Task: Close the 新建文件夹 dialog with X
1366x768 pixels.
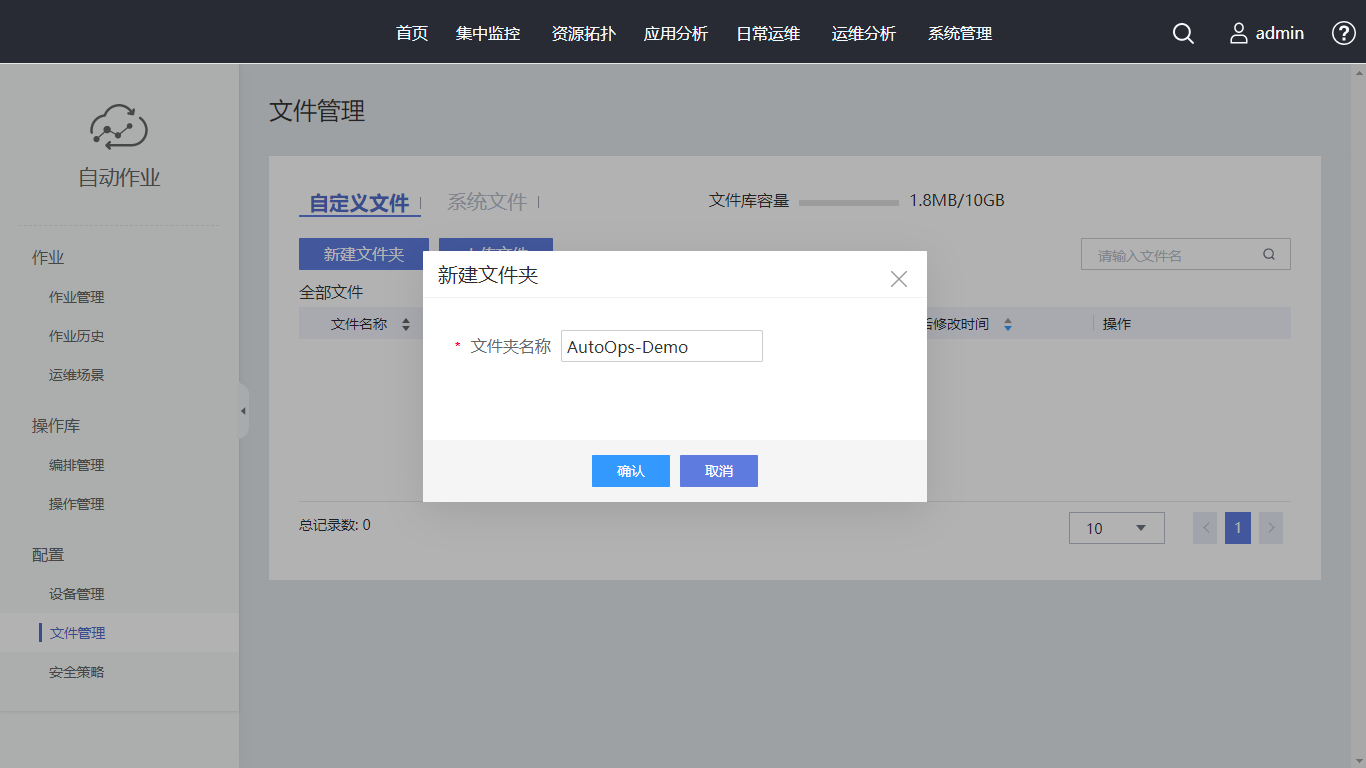Action: [x=898, y=279]
